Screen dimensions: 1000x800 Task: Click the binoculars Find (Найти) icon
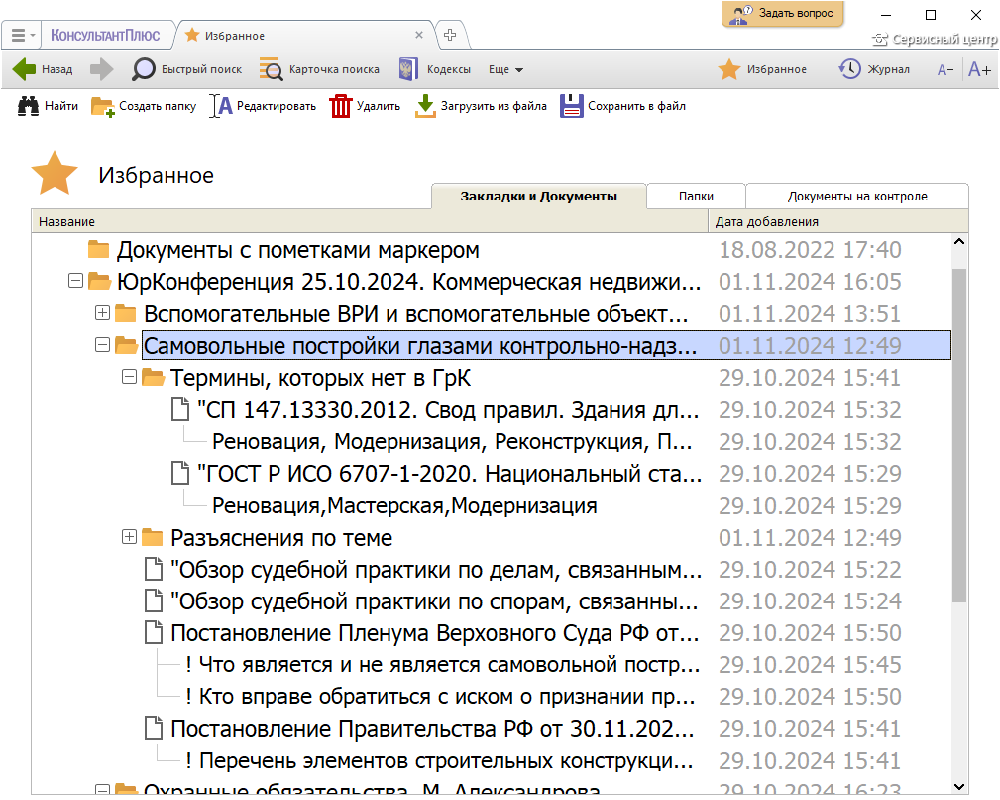29,106
